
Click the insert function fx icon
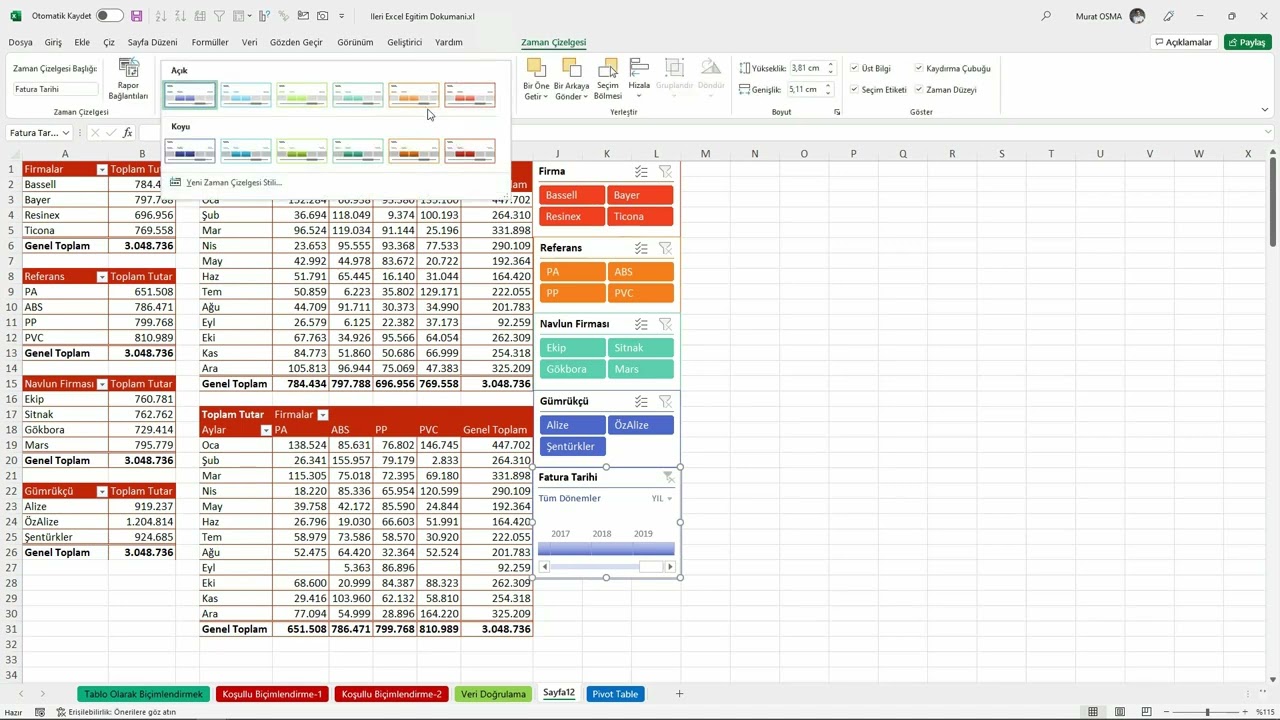[x=128, y=133]
